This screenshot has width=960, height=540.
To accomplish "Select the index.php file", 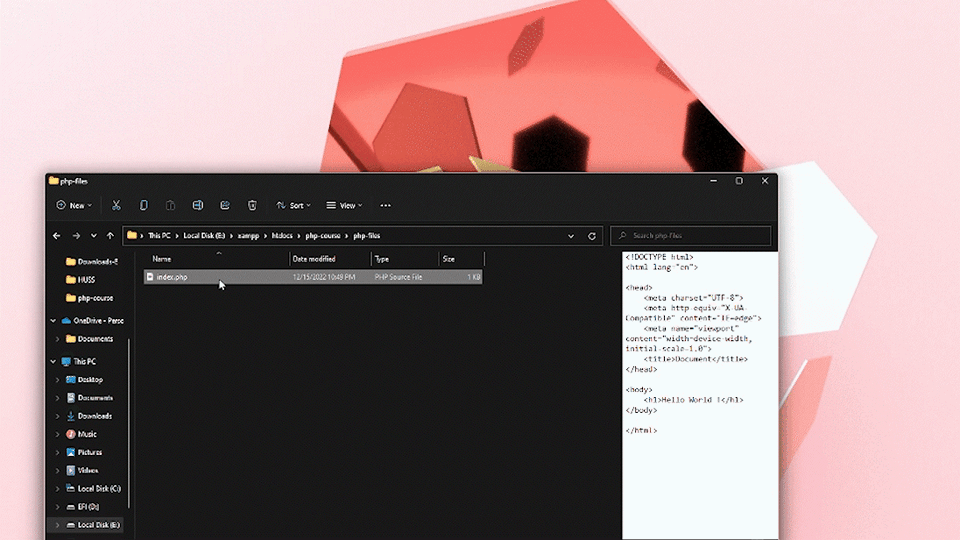I will [x=172, y=277].
